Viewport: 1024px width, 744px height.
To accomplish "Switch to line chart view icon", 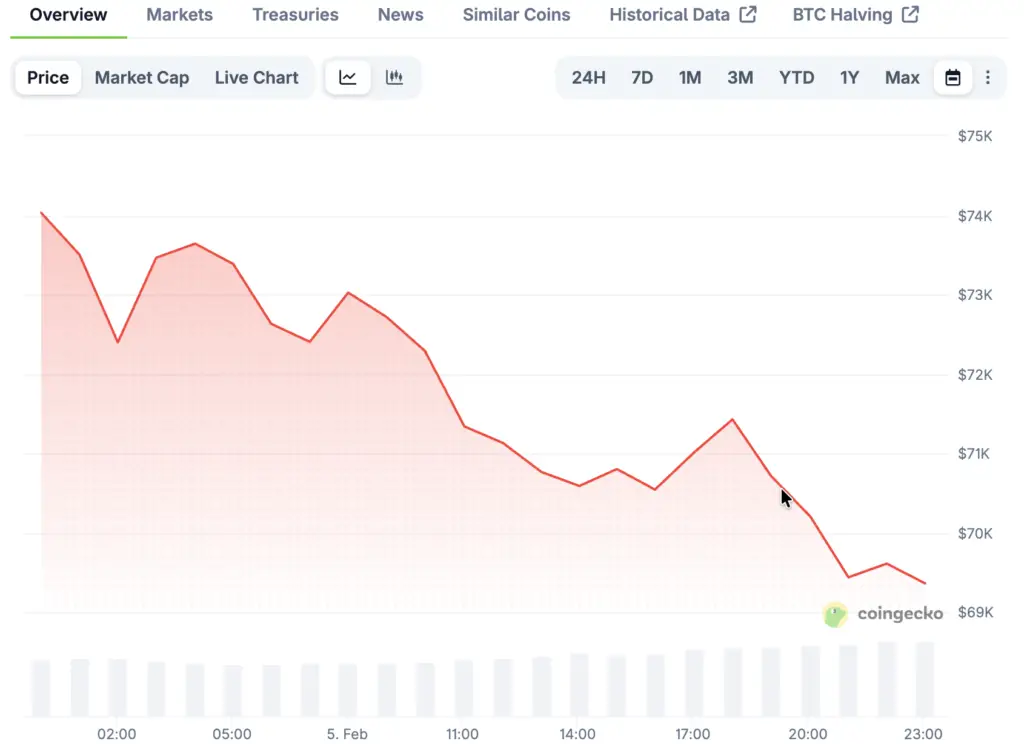I will (348, 78).
